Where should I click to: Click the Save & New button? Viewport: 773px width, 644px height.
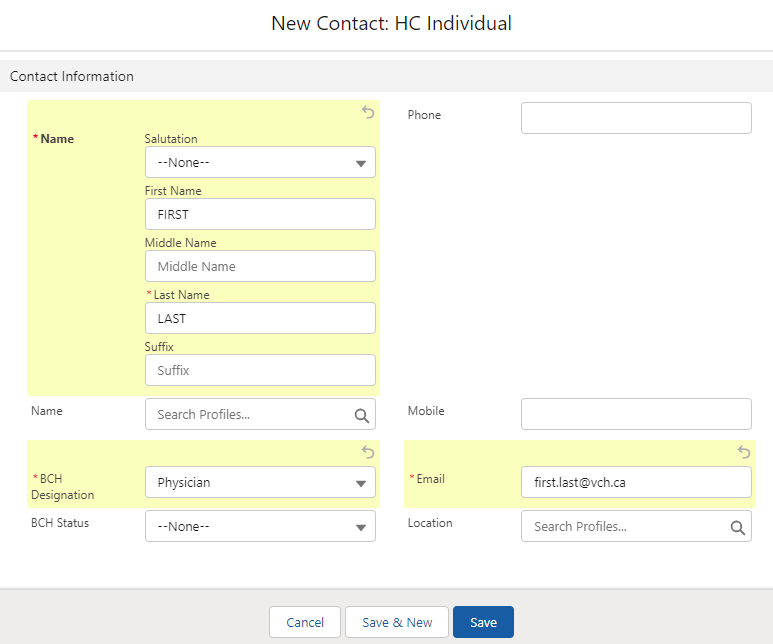coord(397,622)
